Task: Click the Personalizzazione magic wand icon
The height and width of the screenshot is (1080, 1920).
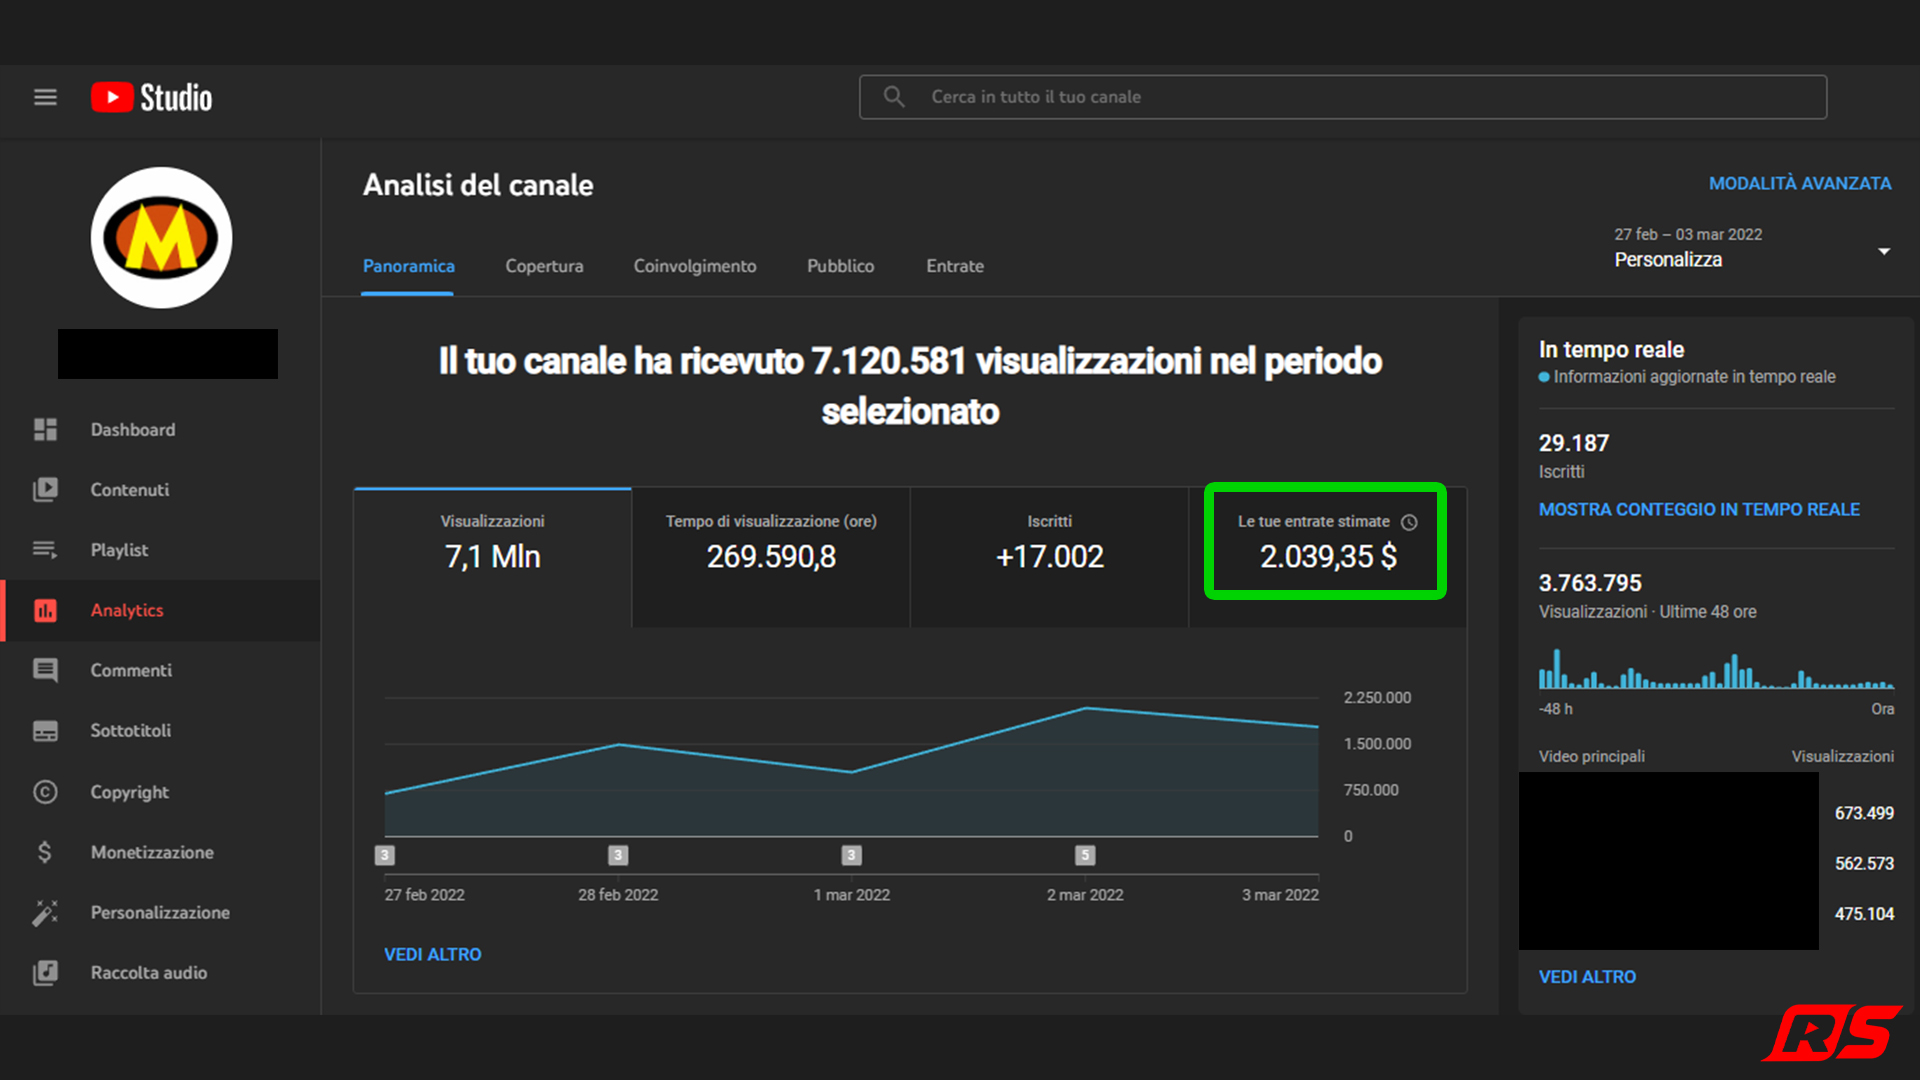Action: coord(45,912)
